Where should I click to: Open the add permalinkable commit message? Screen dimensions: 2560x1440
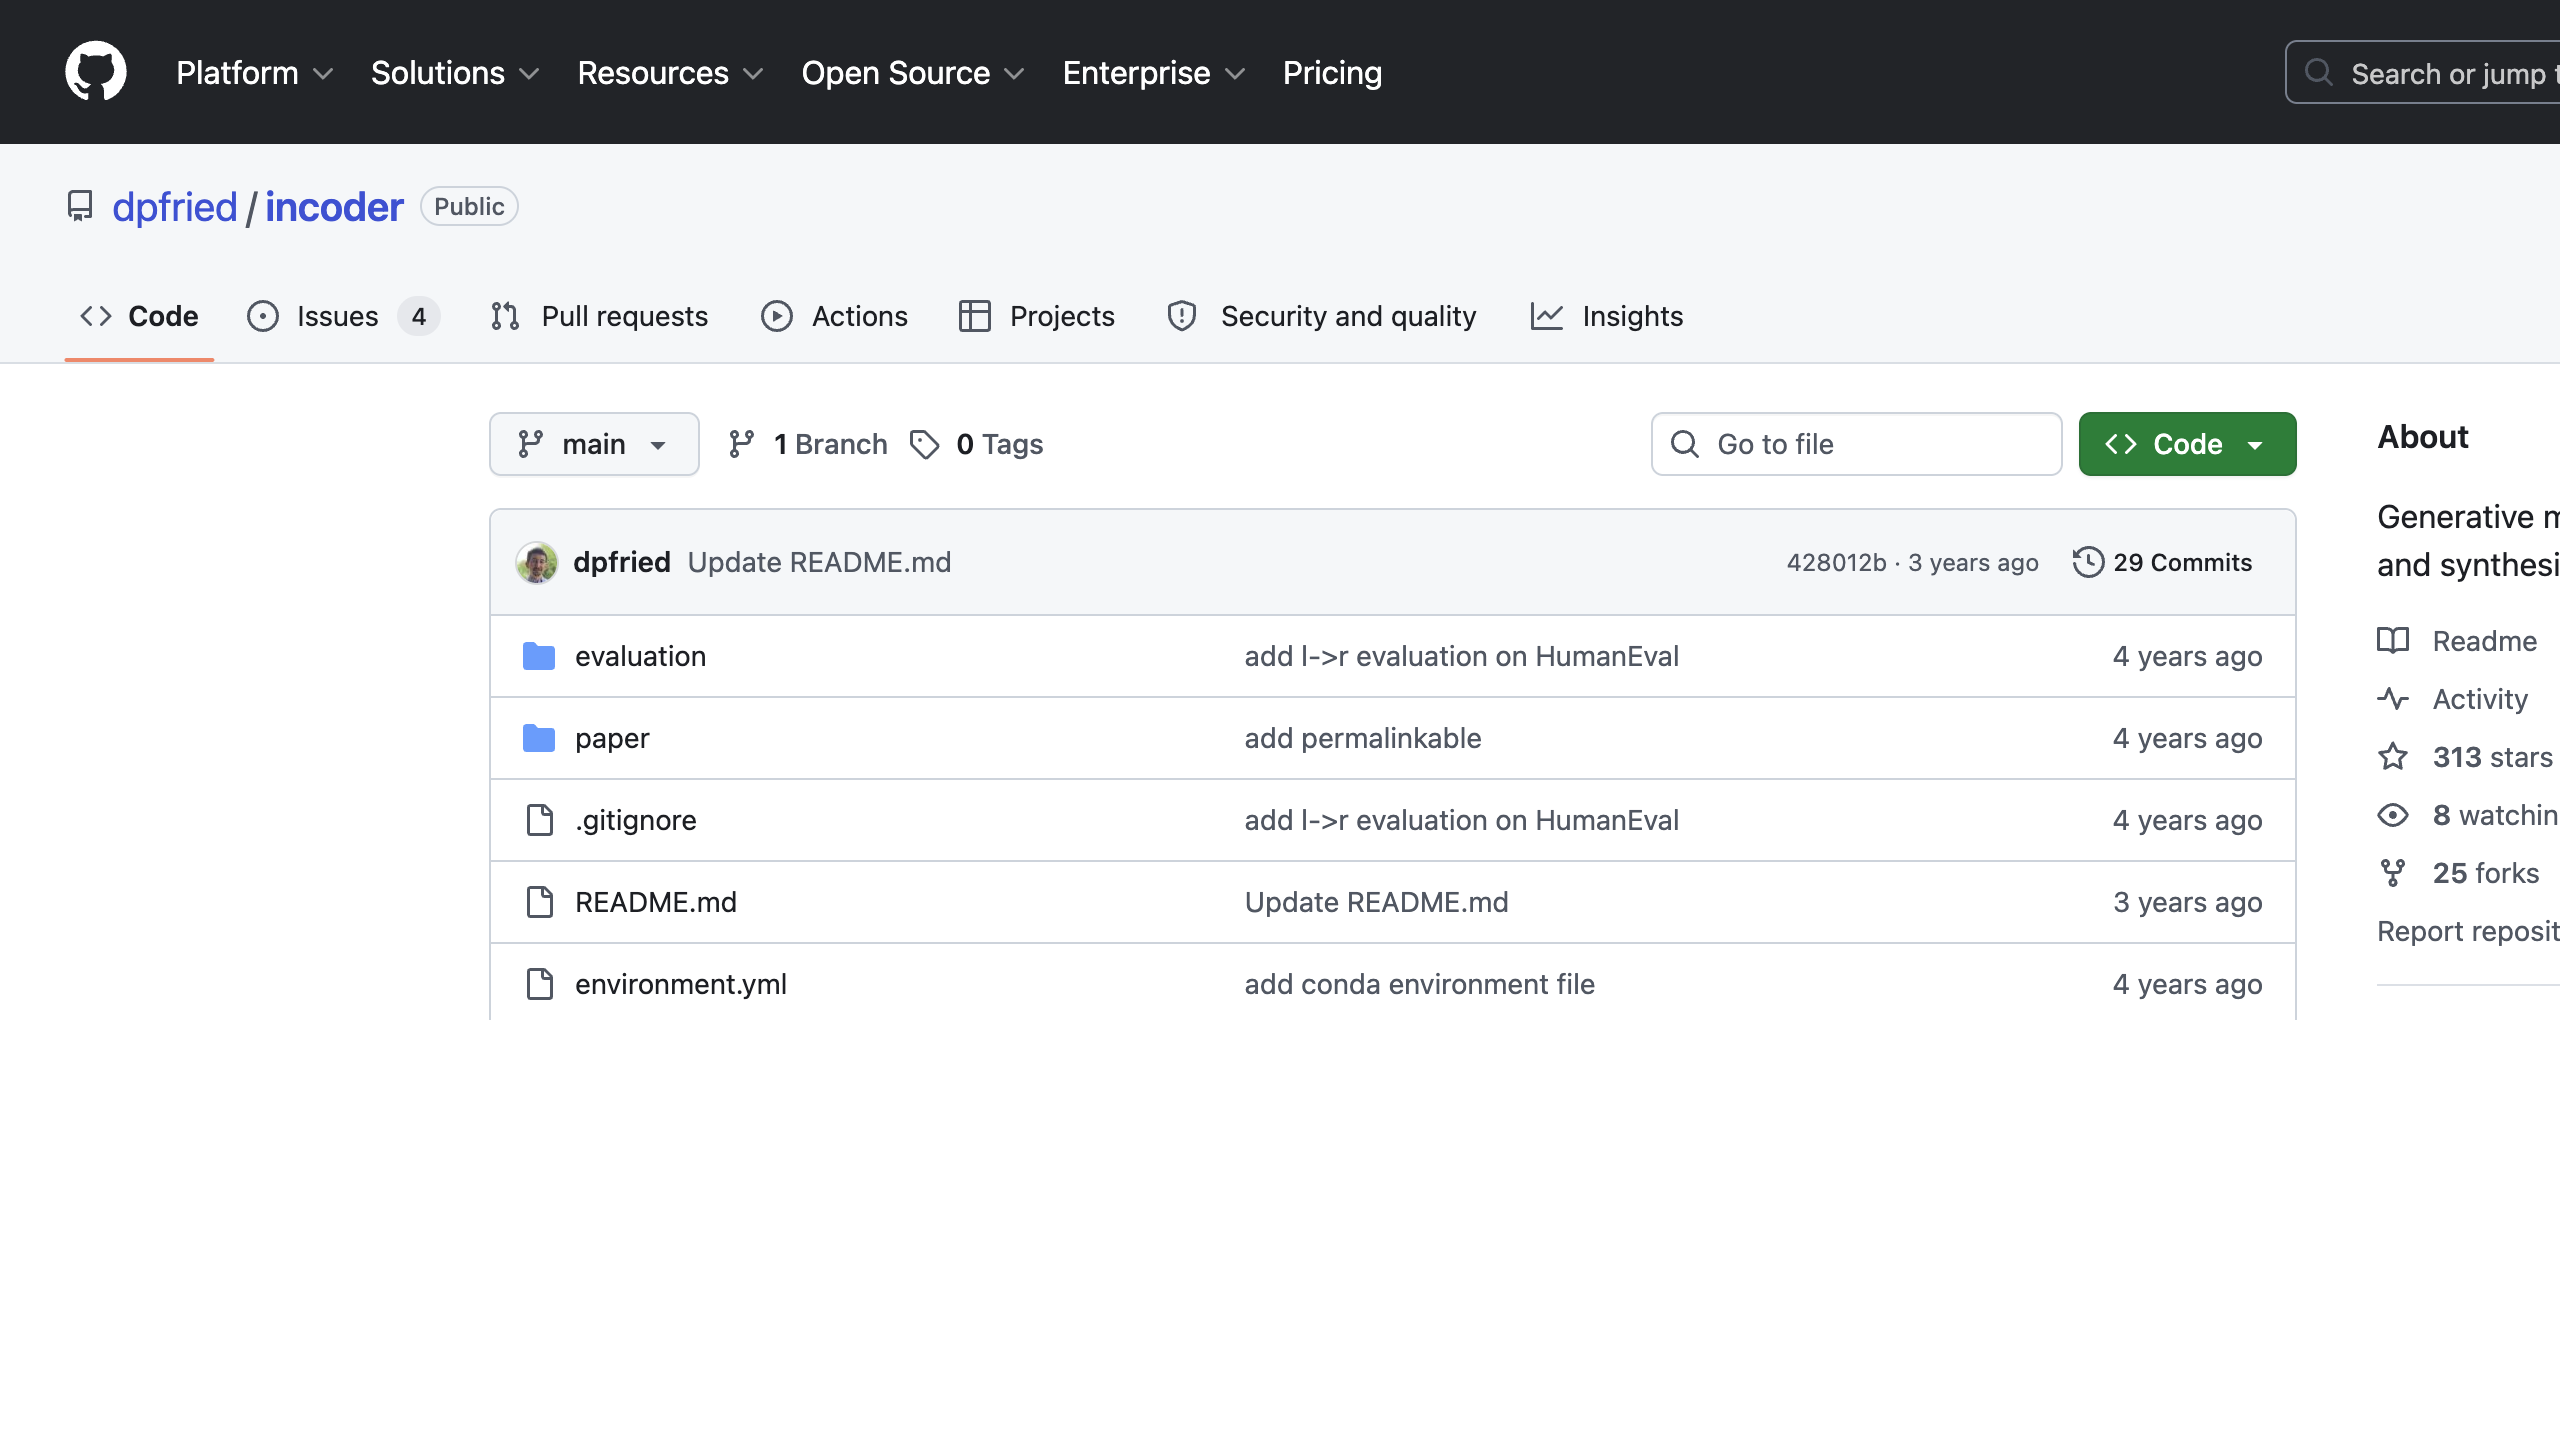coord(1363,738)
